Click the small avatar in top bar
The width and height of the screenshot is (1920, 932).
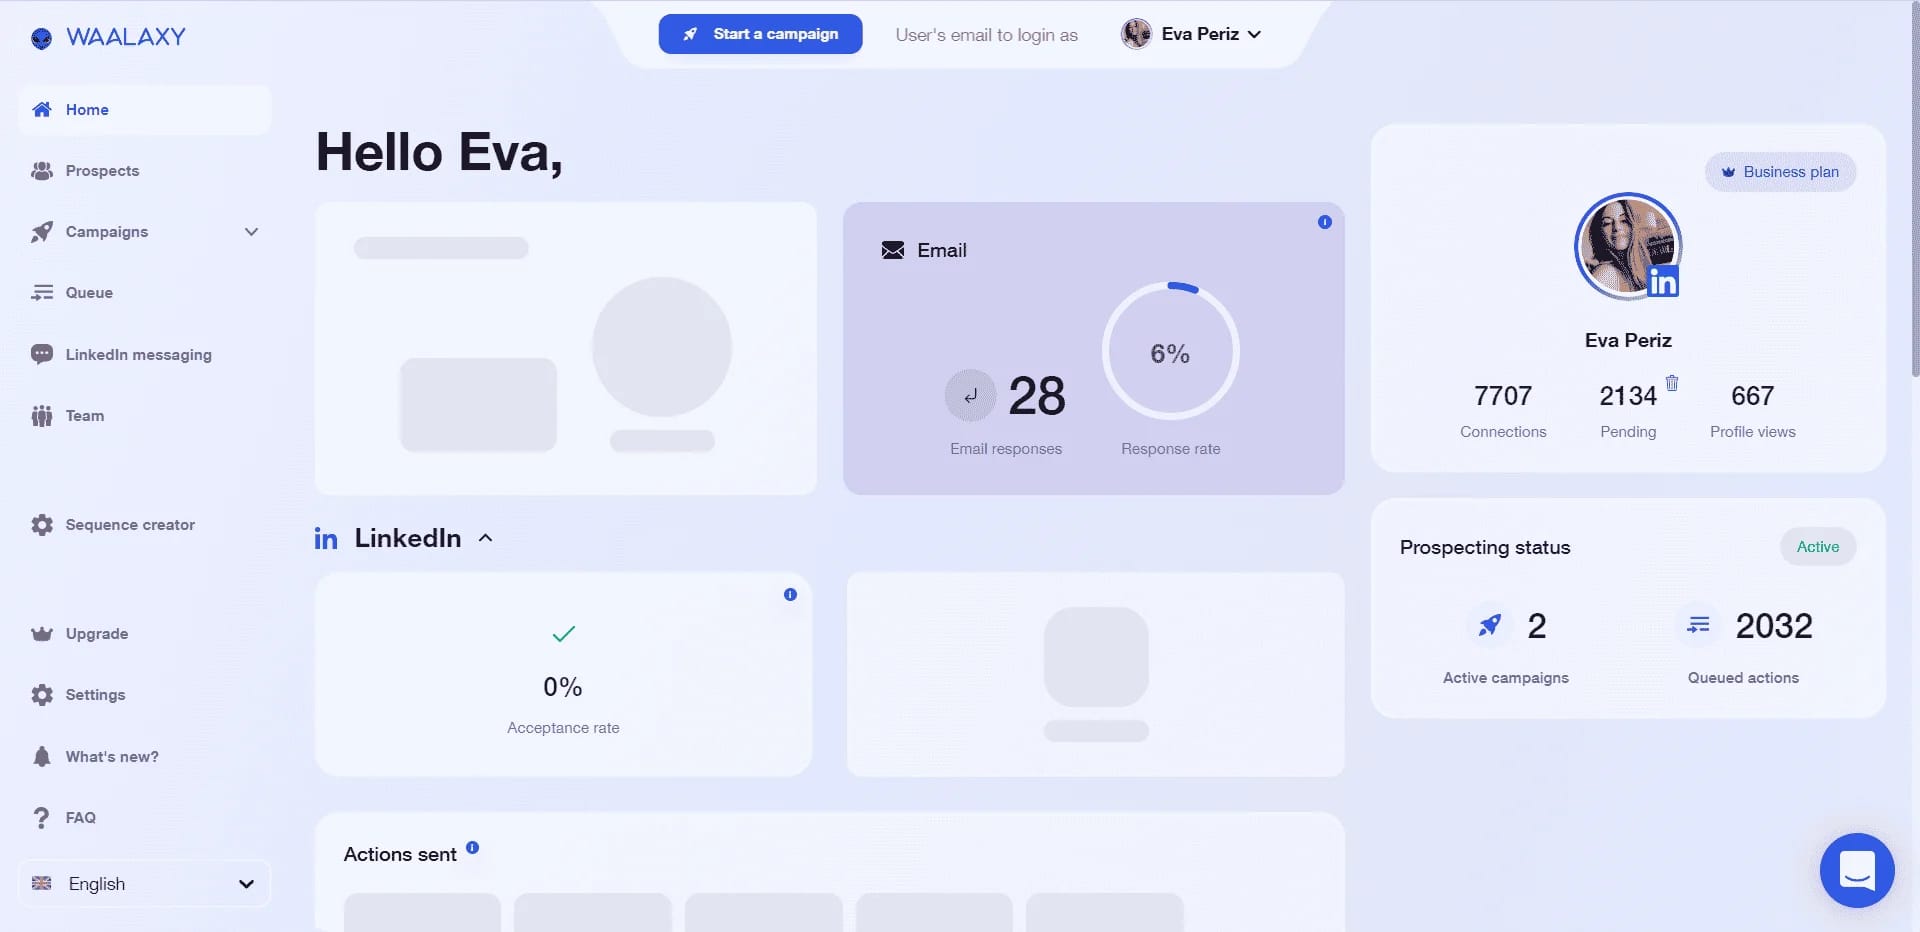coord(1136,34)
